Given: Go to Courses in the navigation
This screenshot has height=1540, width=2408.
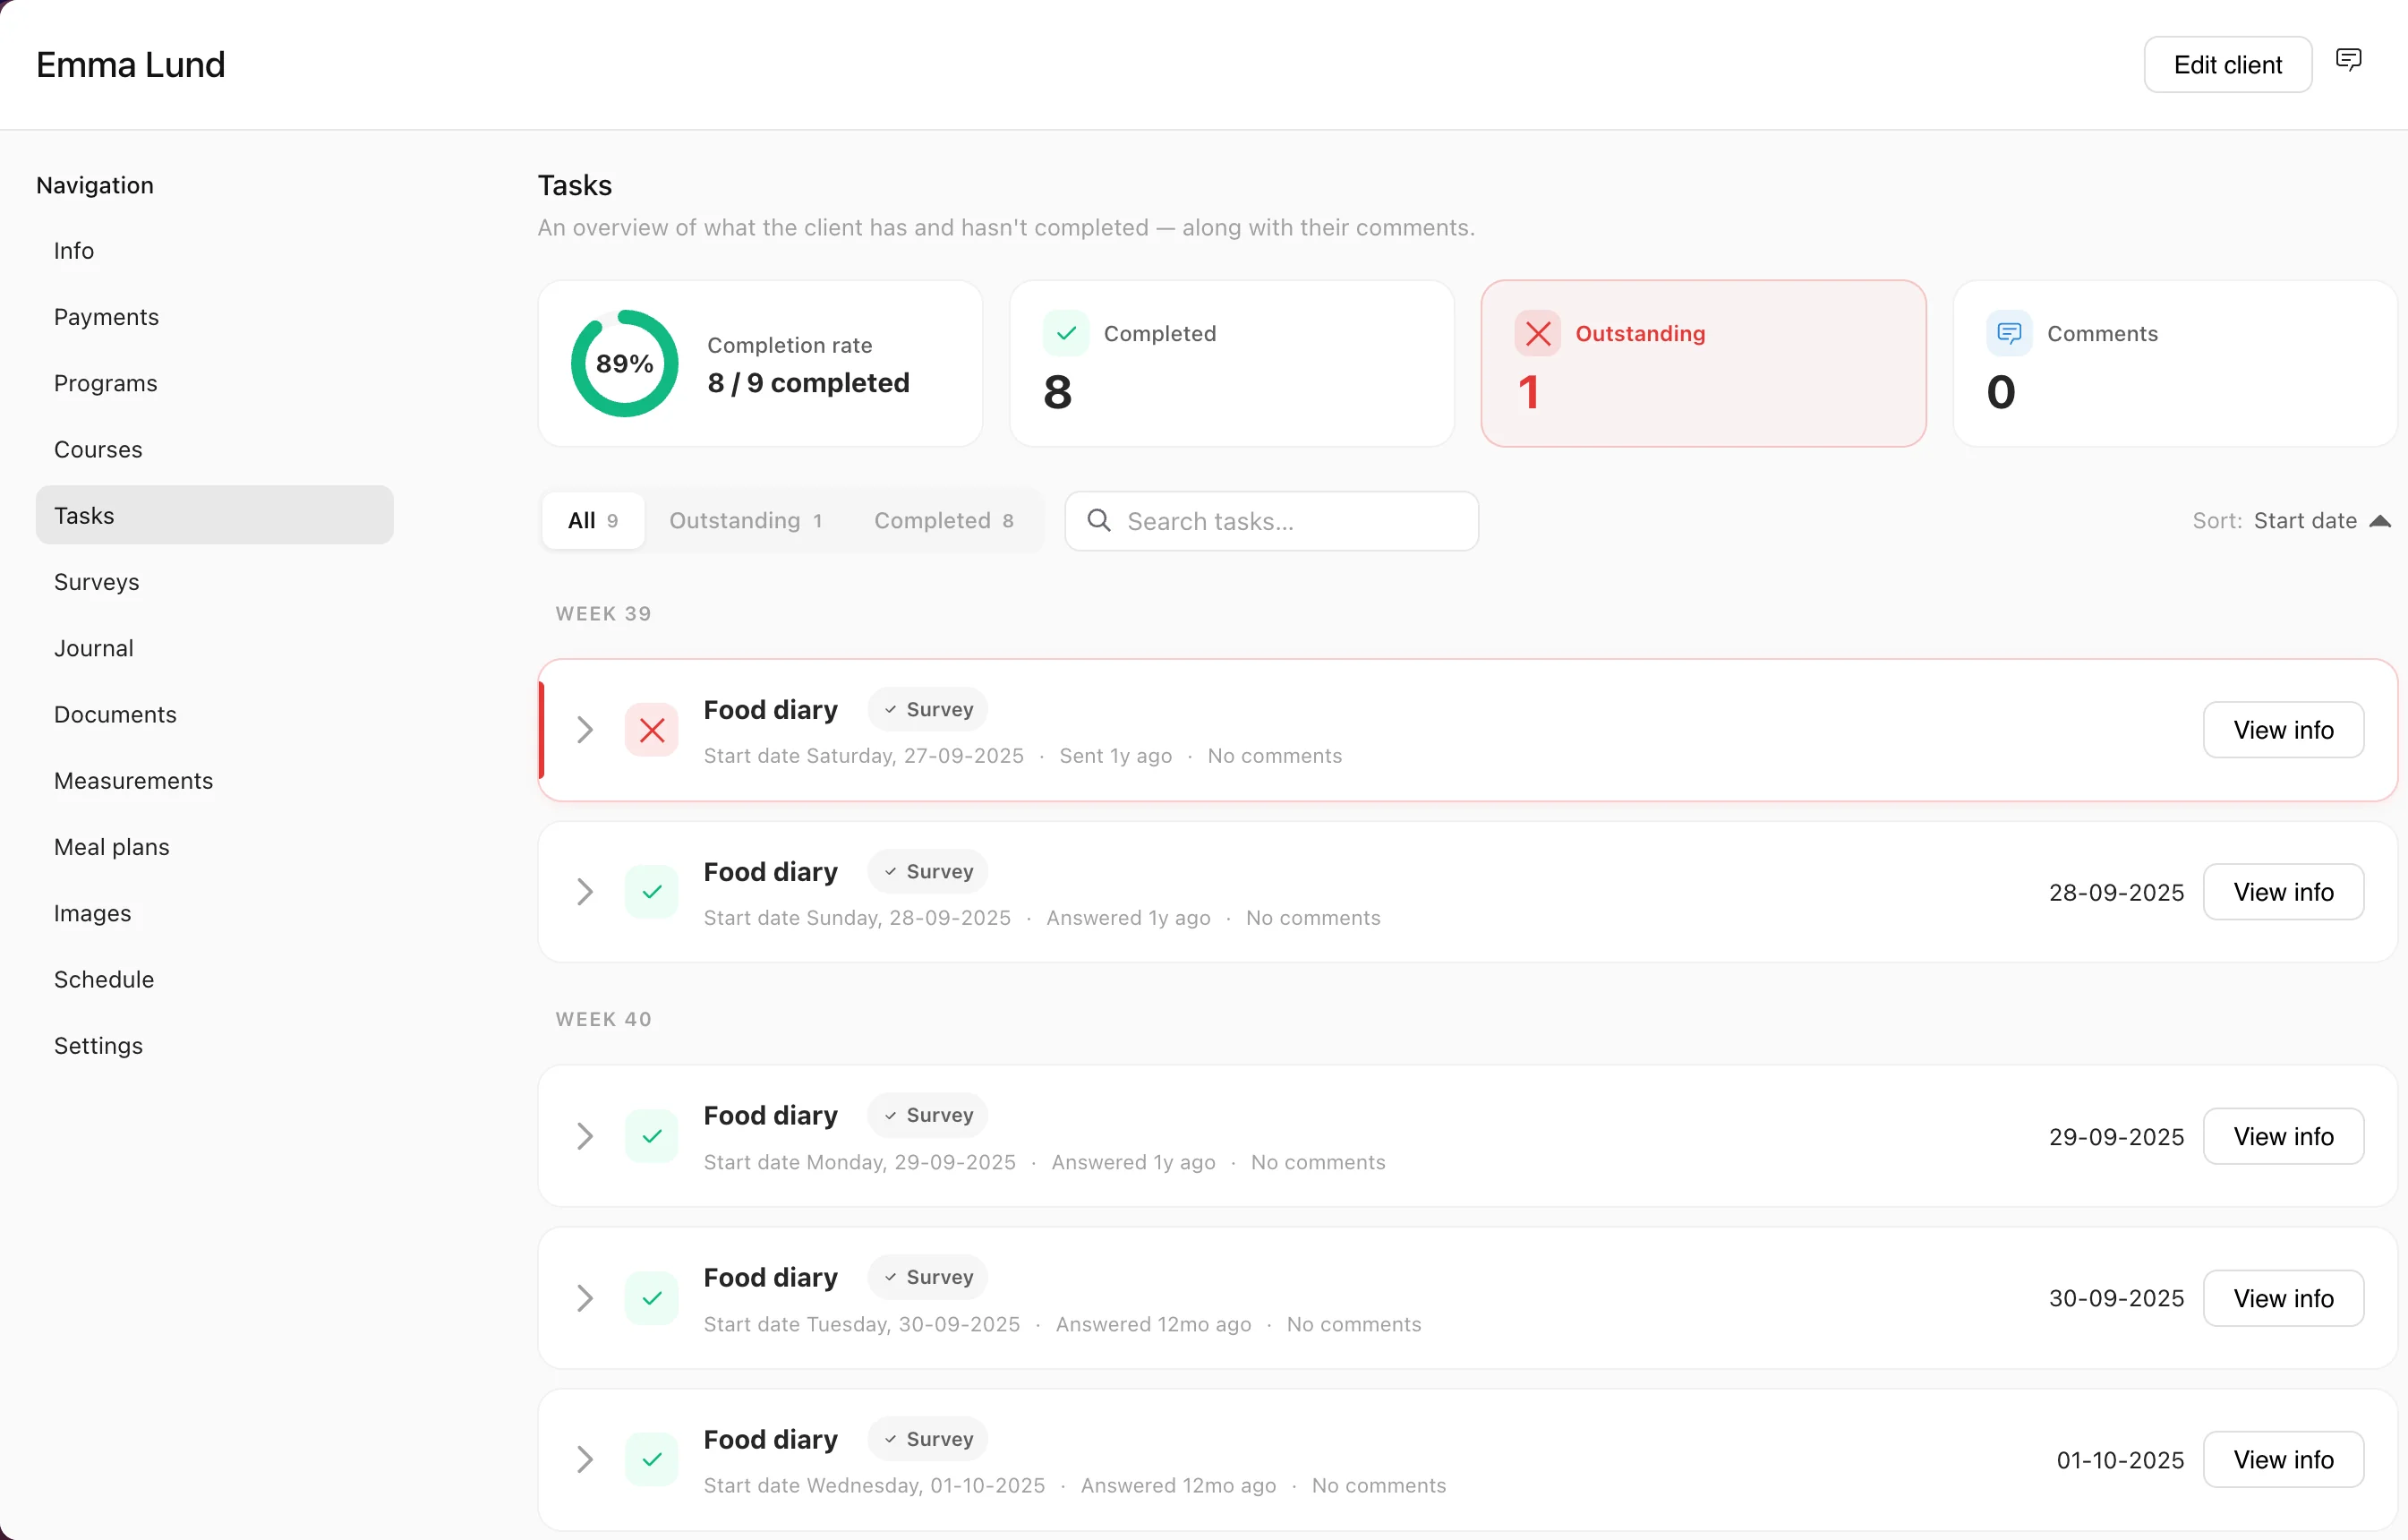Looking at the screenshot, I should 98,449.
